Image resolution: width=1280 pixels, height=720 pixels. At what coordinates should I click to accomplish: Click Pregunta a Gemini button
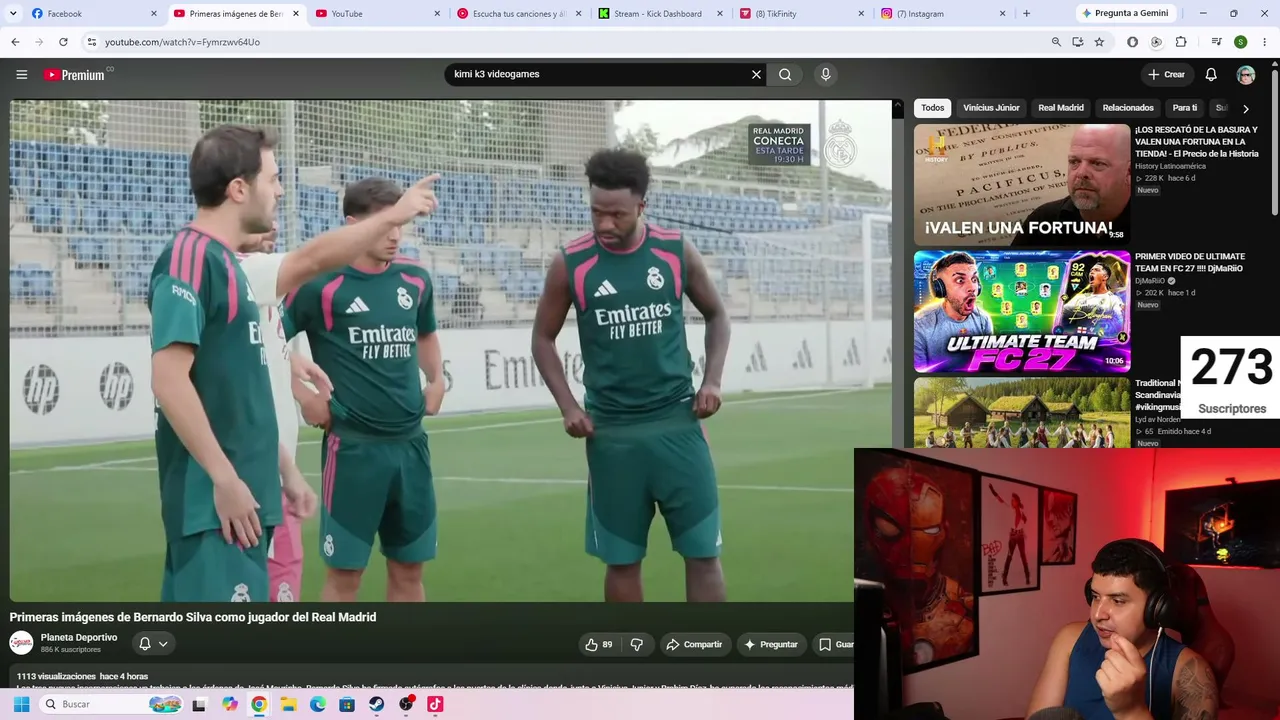[x=1125, y=13]
